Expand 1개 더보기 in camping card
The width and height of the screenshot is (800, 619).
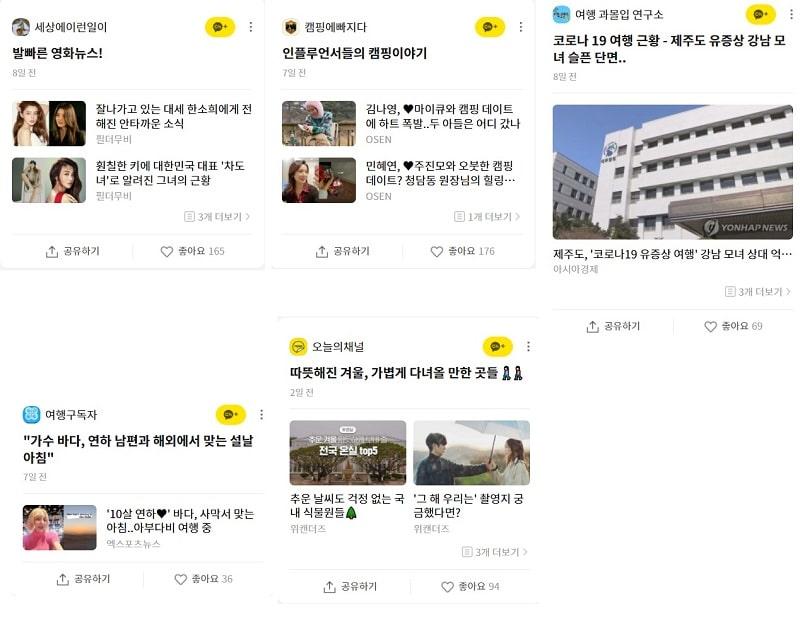(487, 217)
